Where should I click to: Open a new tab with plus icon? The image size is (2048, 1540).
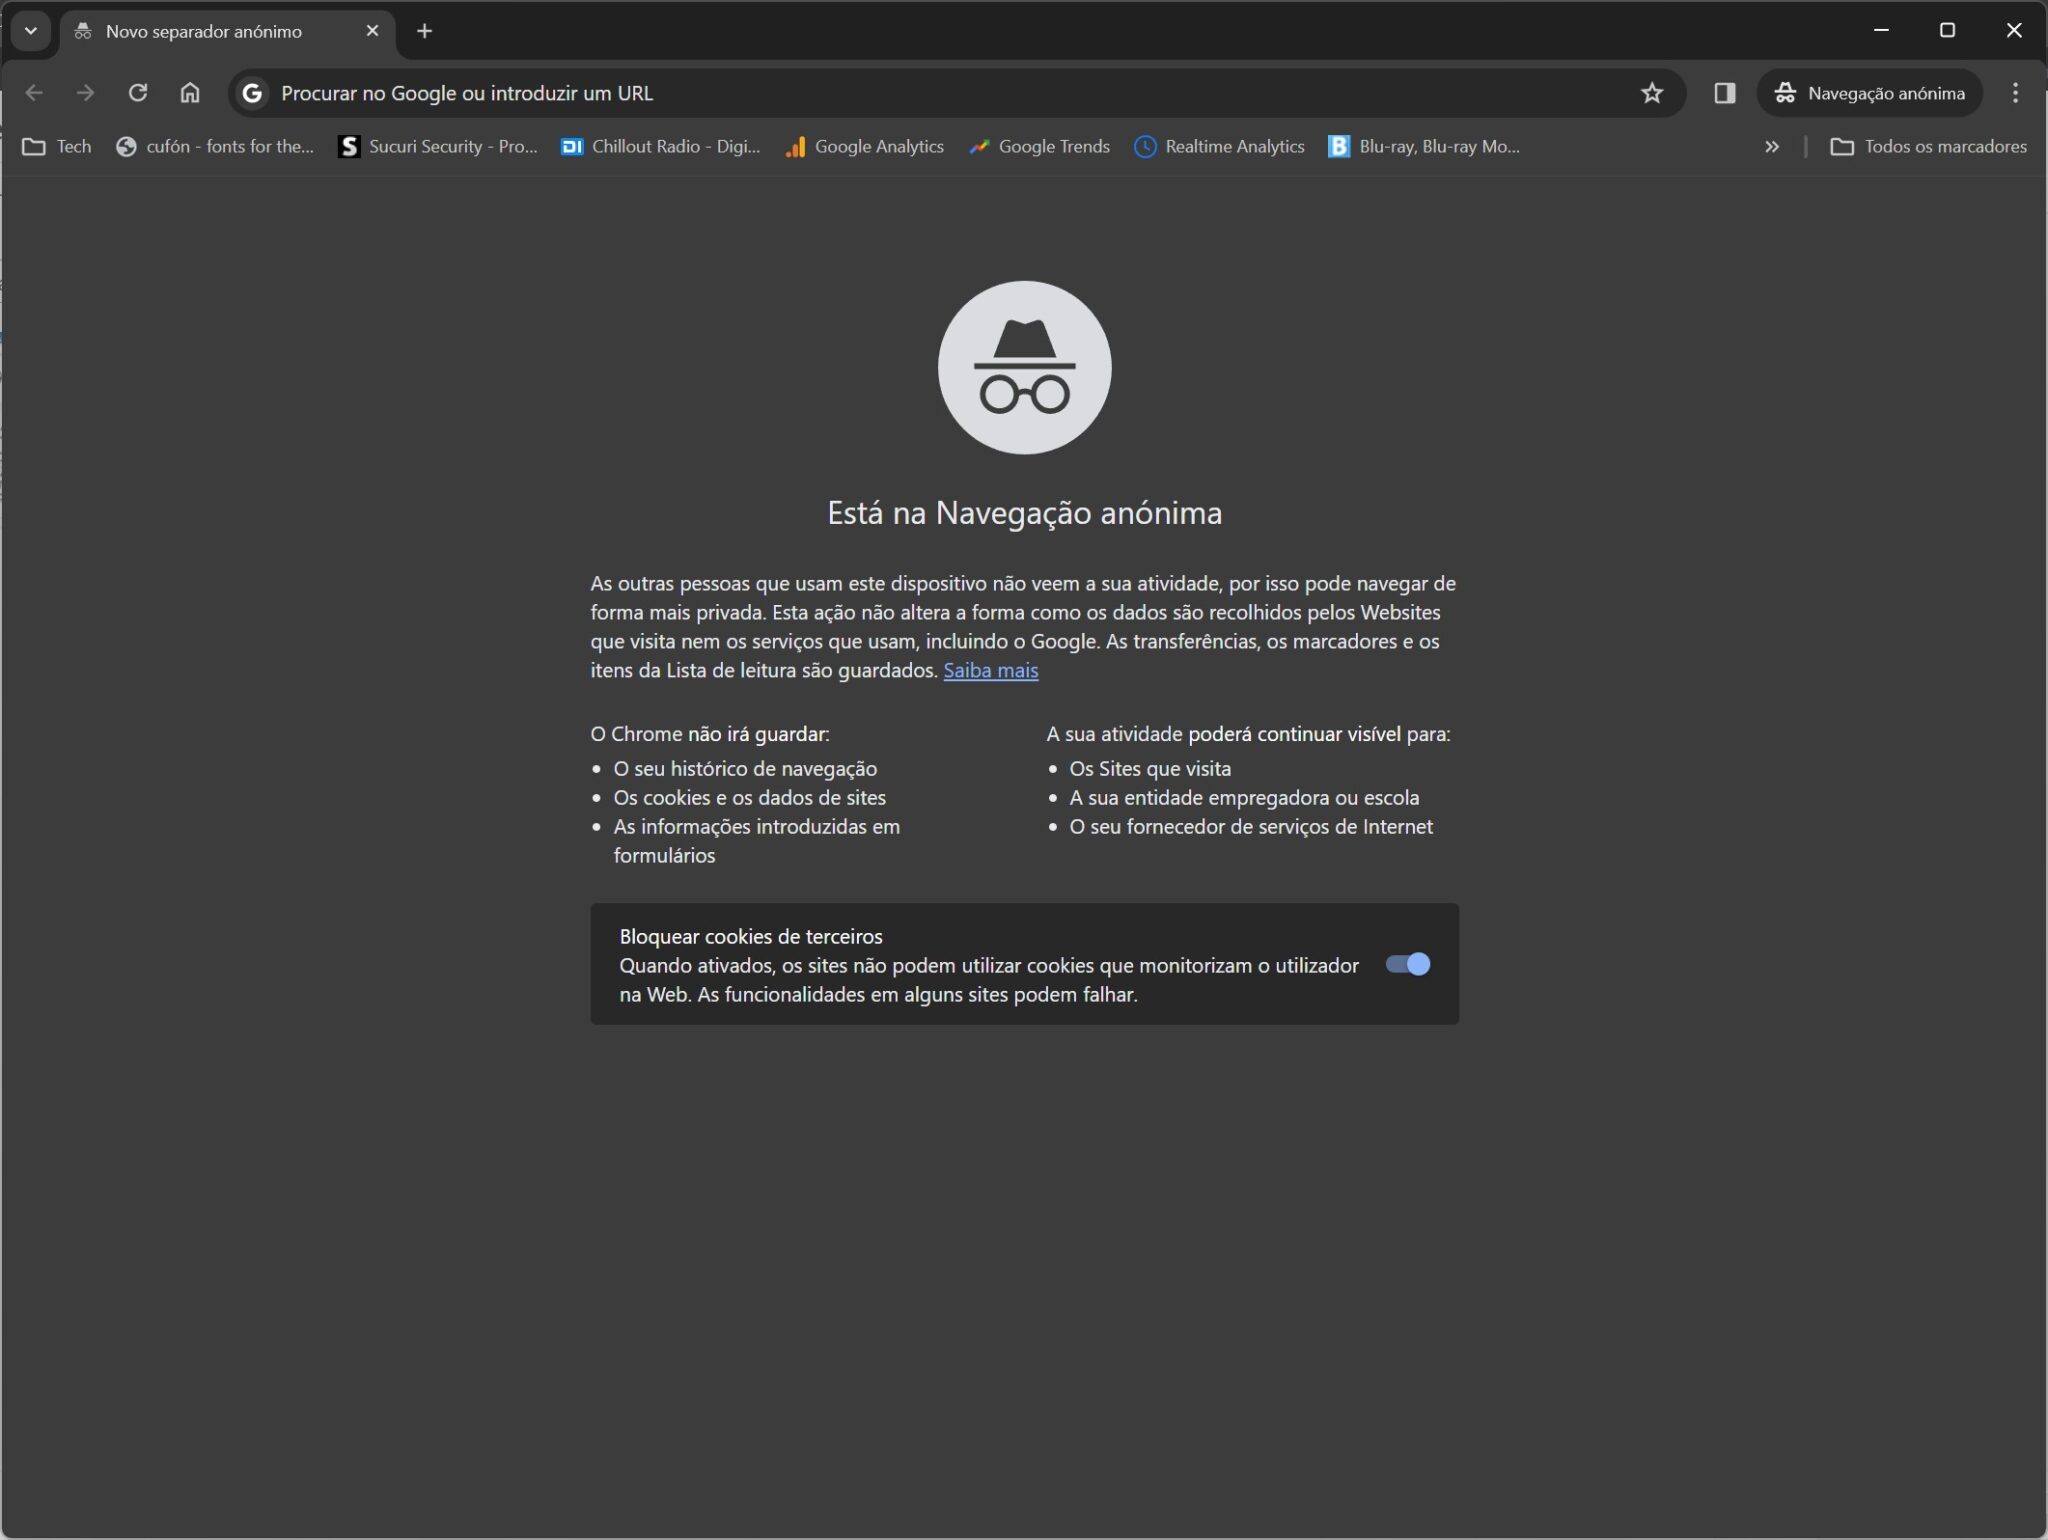[x=424, y=31]
